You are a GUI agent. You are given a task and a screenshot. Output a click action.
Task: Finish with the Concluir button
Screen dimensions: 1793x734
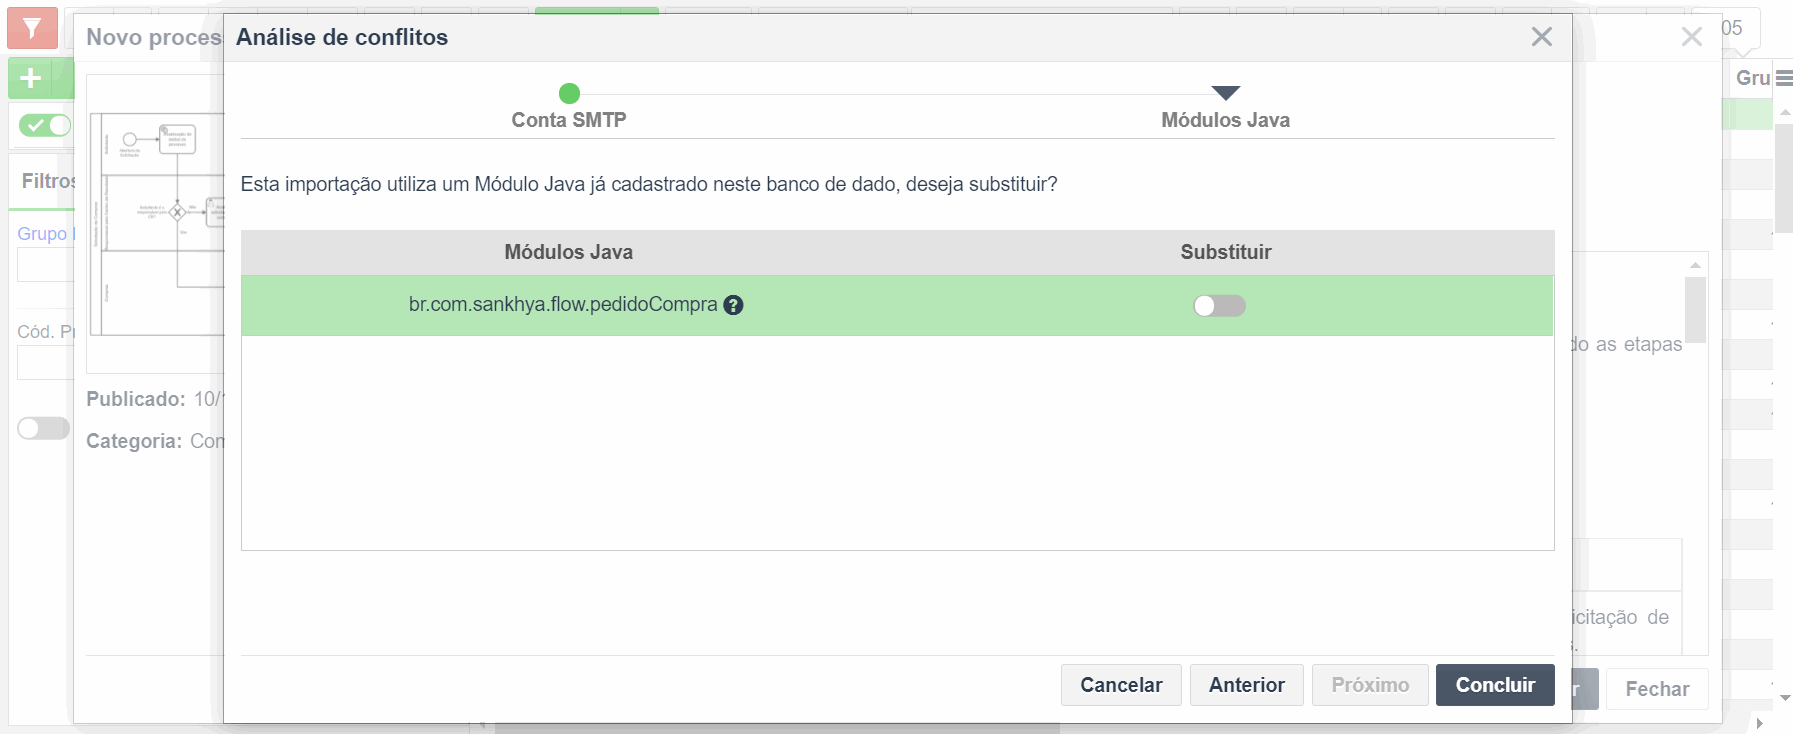pos(1495,685)
